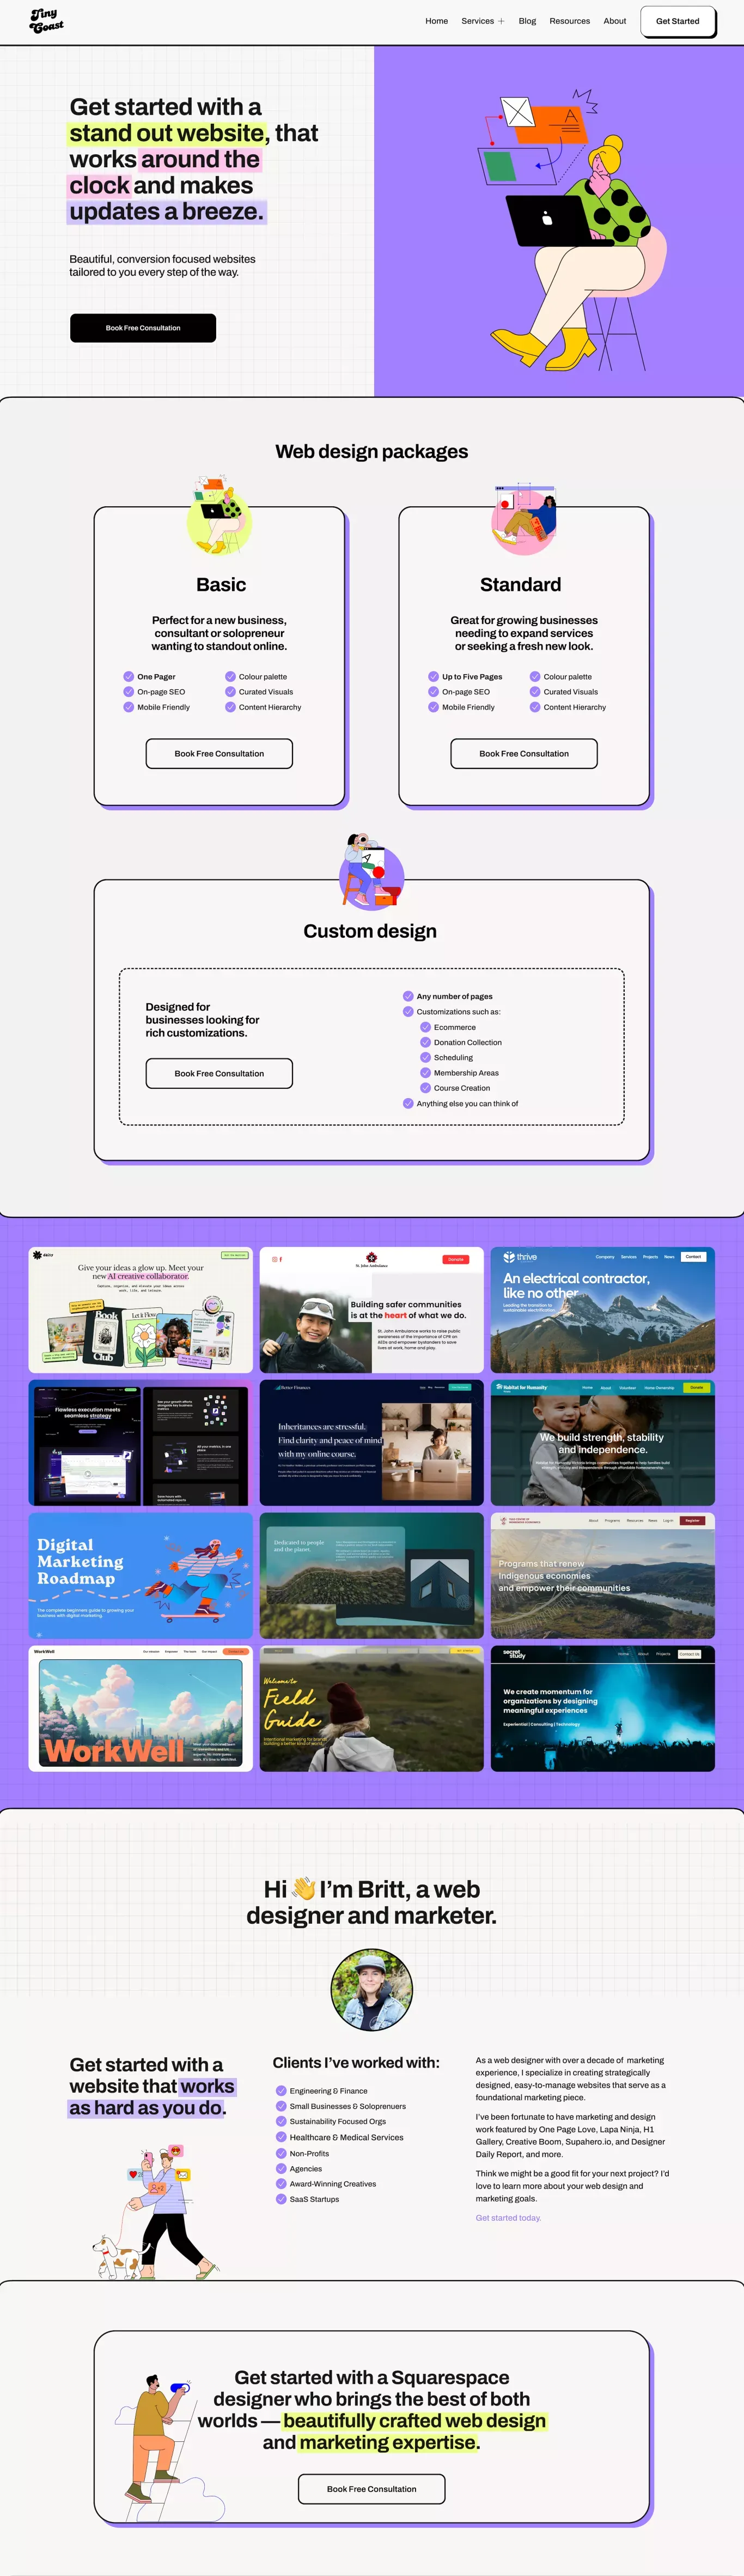Follow the 'Get started today.' link
The width and height of the screenshot is (744, 2576).
click(508, 2217)
